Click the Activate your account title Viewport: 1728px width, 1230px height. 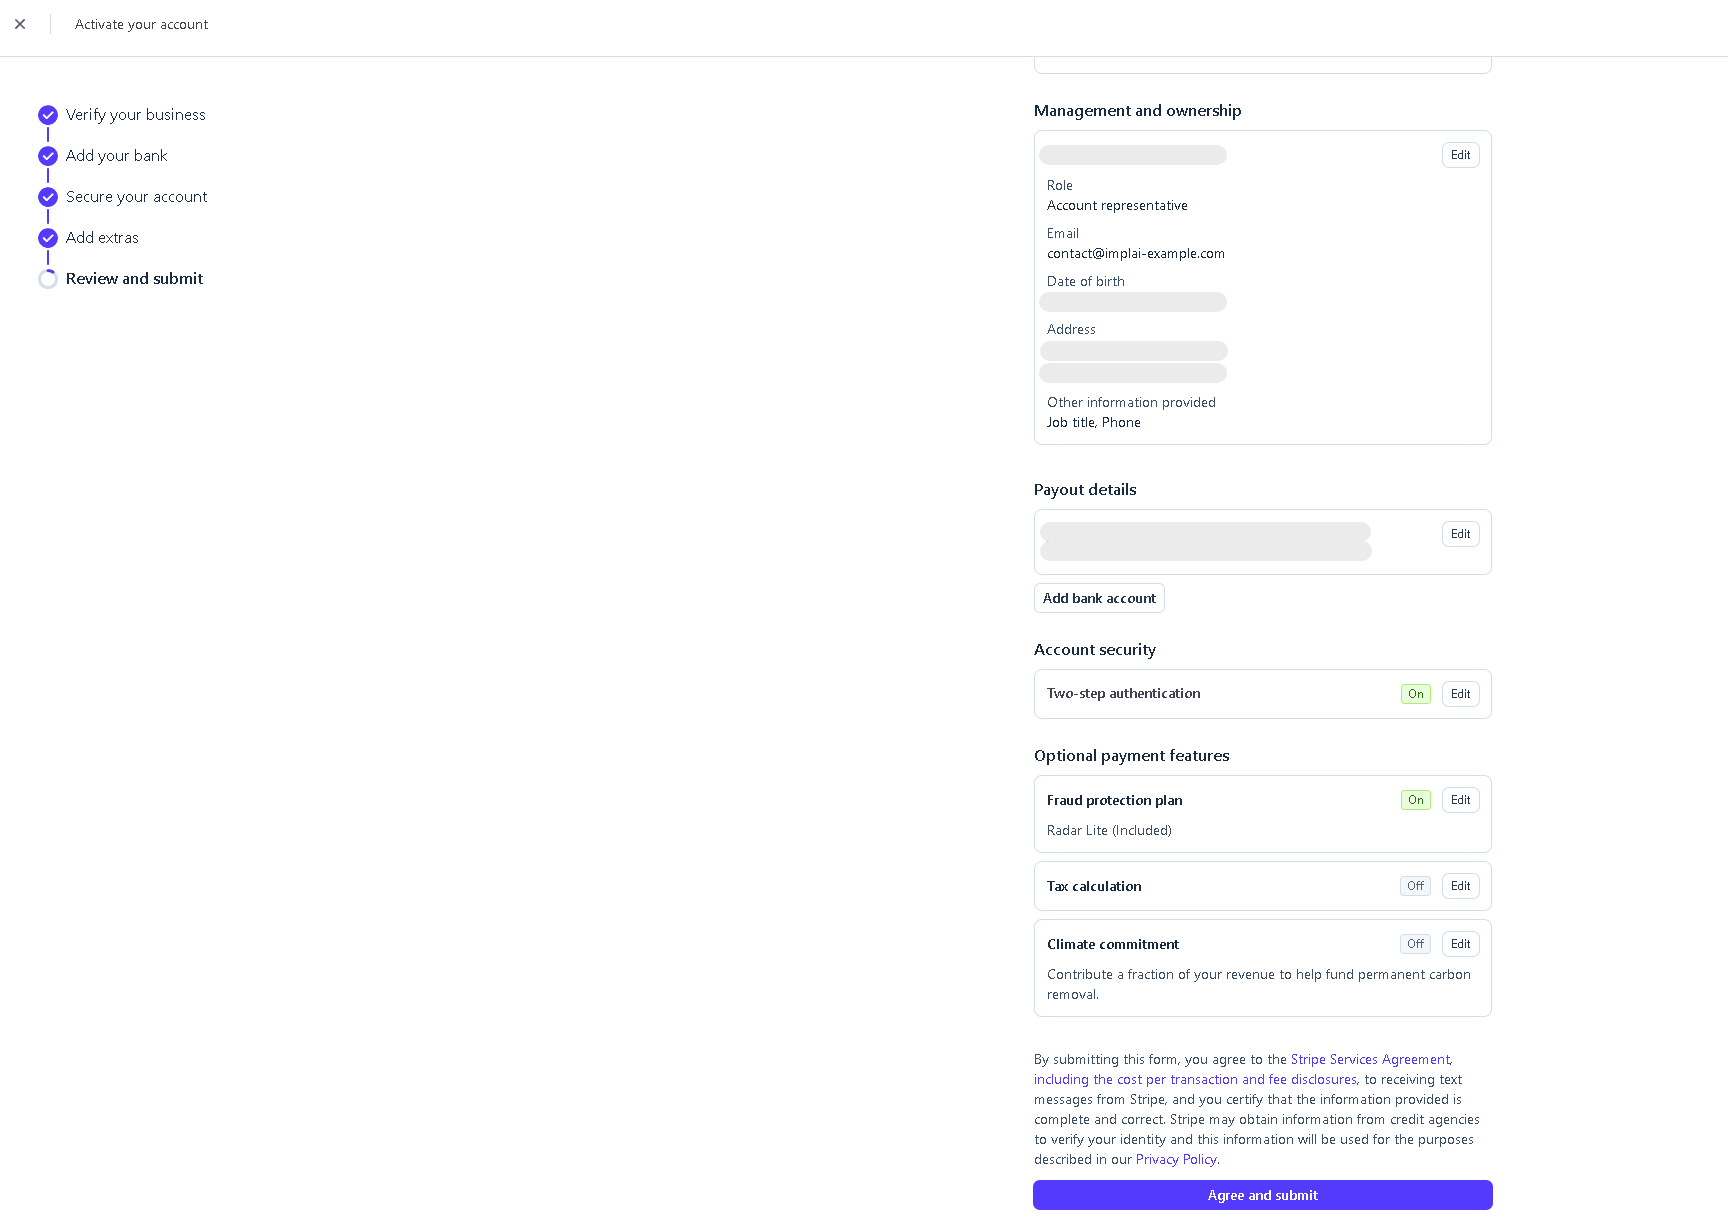point(142,25)
